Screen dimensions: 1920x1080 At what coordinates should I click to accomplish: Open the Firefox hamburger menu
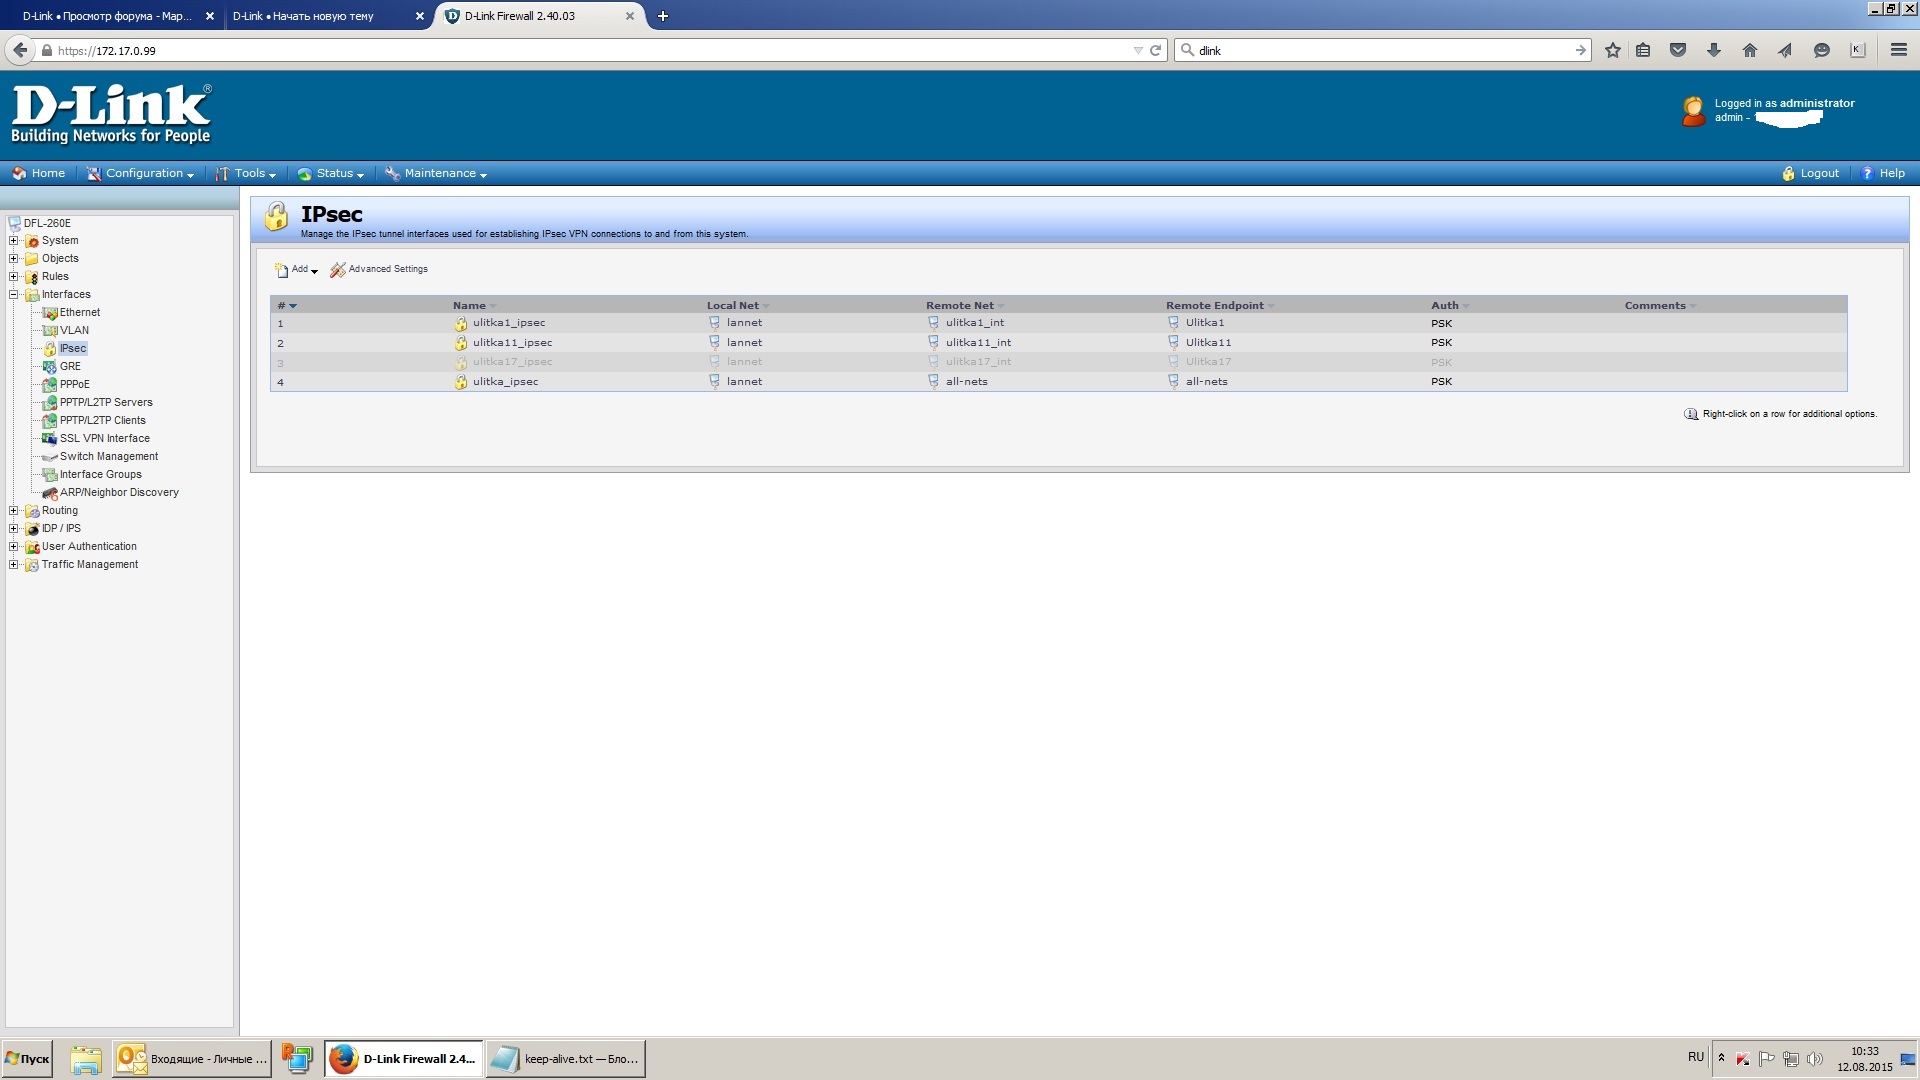pyautogui.click(x=1898, y=50)
